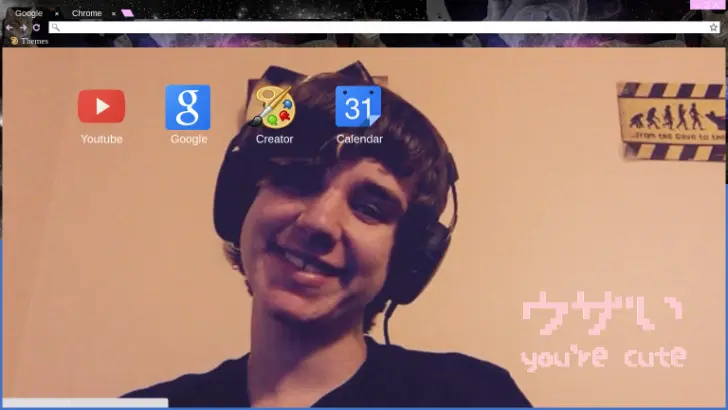Click the browser back arrow

10,27
